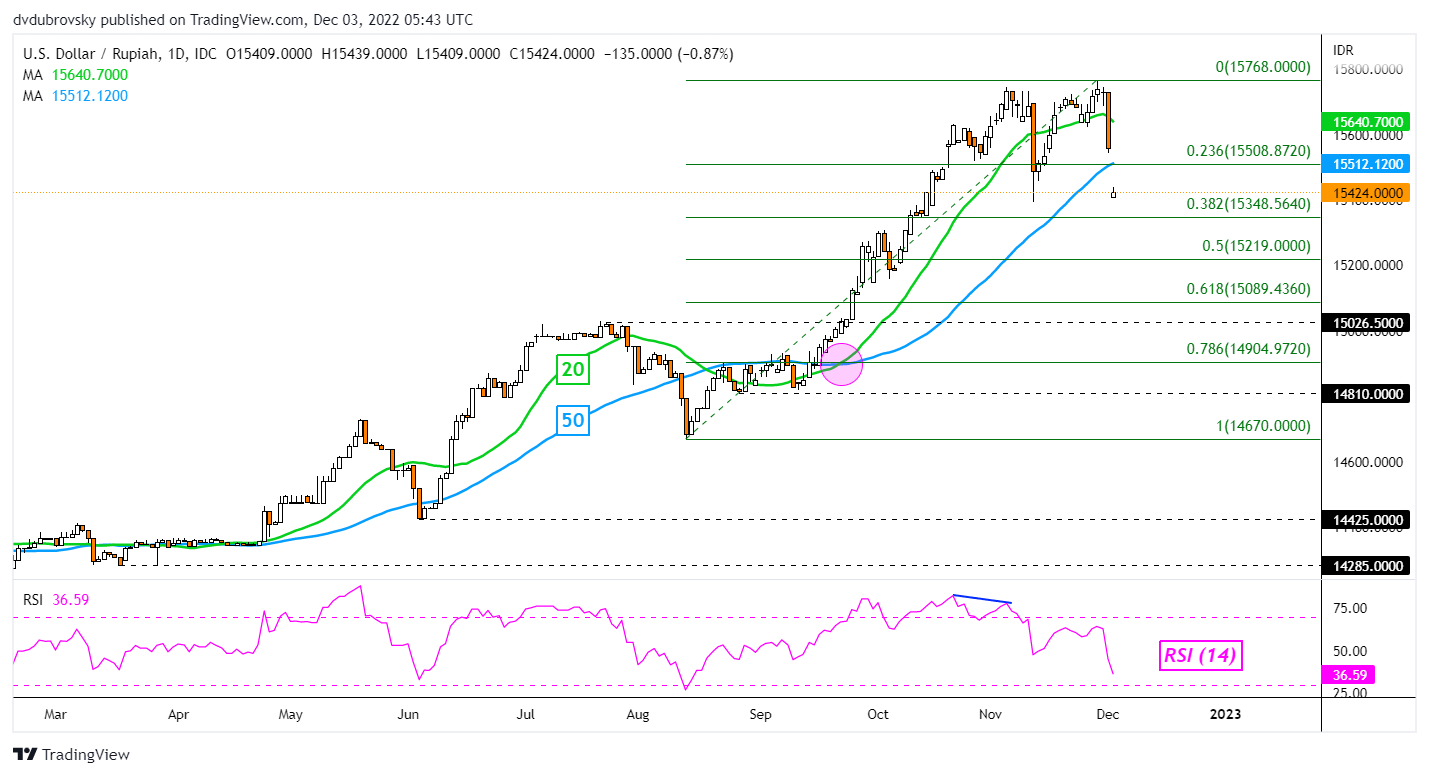Screen dimensions: 1429x776
Task: Click the 'Oct' label on the time axis
Action: point(878,715)
